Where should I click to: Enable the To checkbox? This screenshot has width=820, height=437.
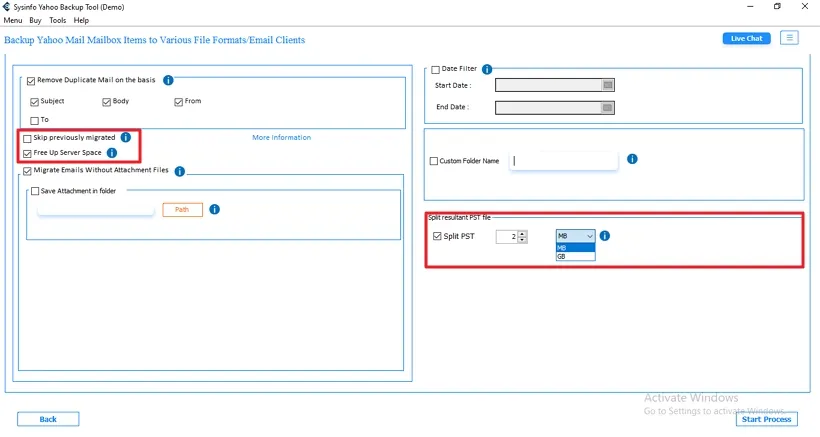35,120
